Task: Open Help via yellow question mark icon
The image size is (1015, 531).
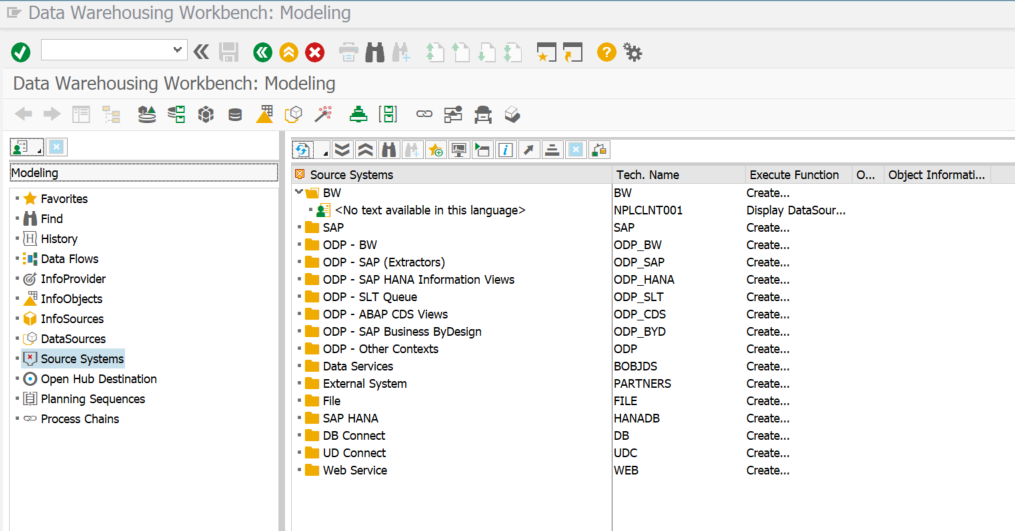Action: click(606, 52)
